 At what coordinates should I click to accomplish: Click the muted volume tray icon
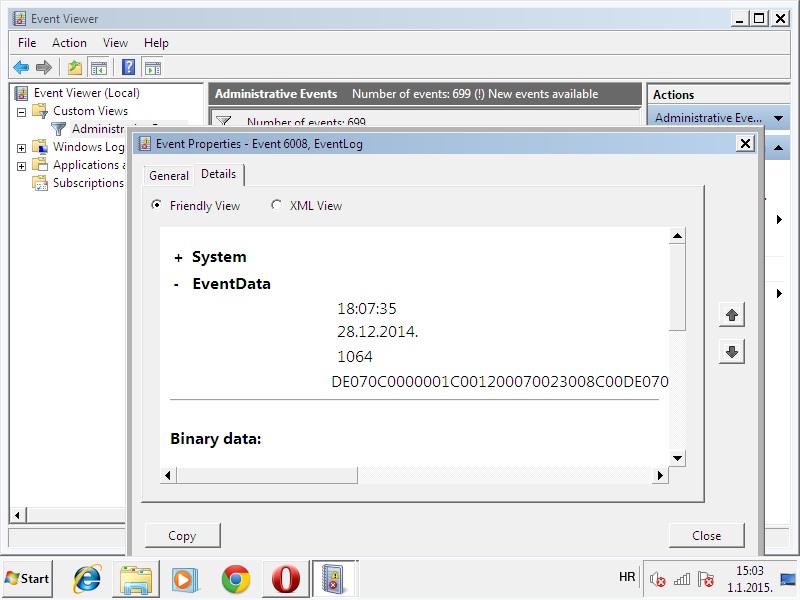(x=657, y=579)
